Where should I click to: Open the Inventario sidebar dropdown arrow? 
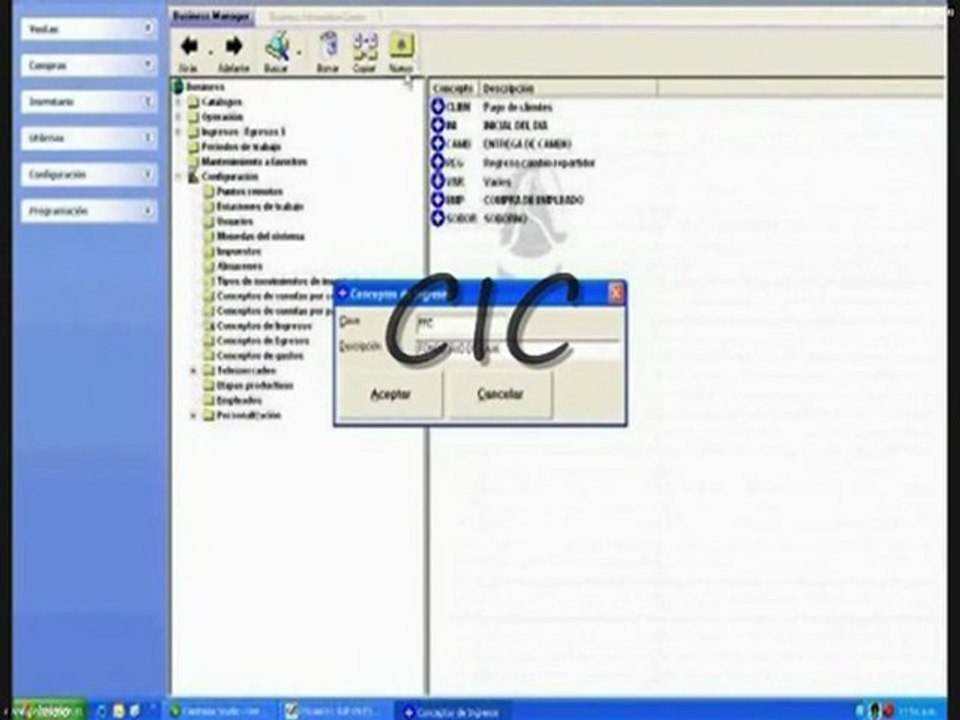coord(148,101)
